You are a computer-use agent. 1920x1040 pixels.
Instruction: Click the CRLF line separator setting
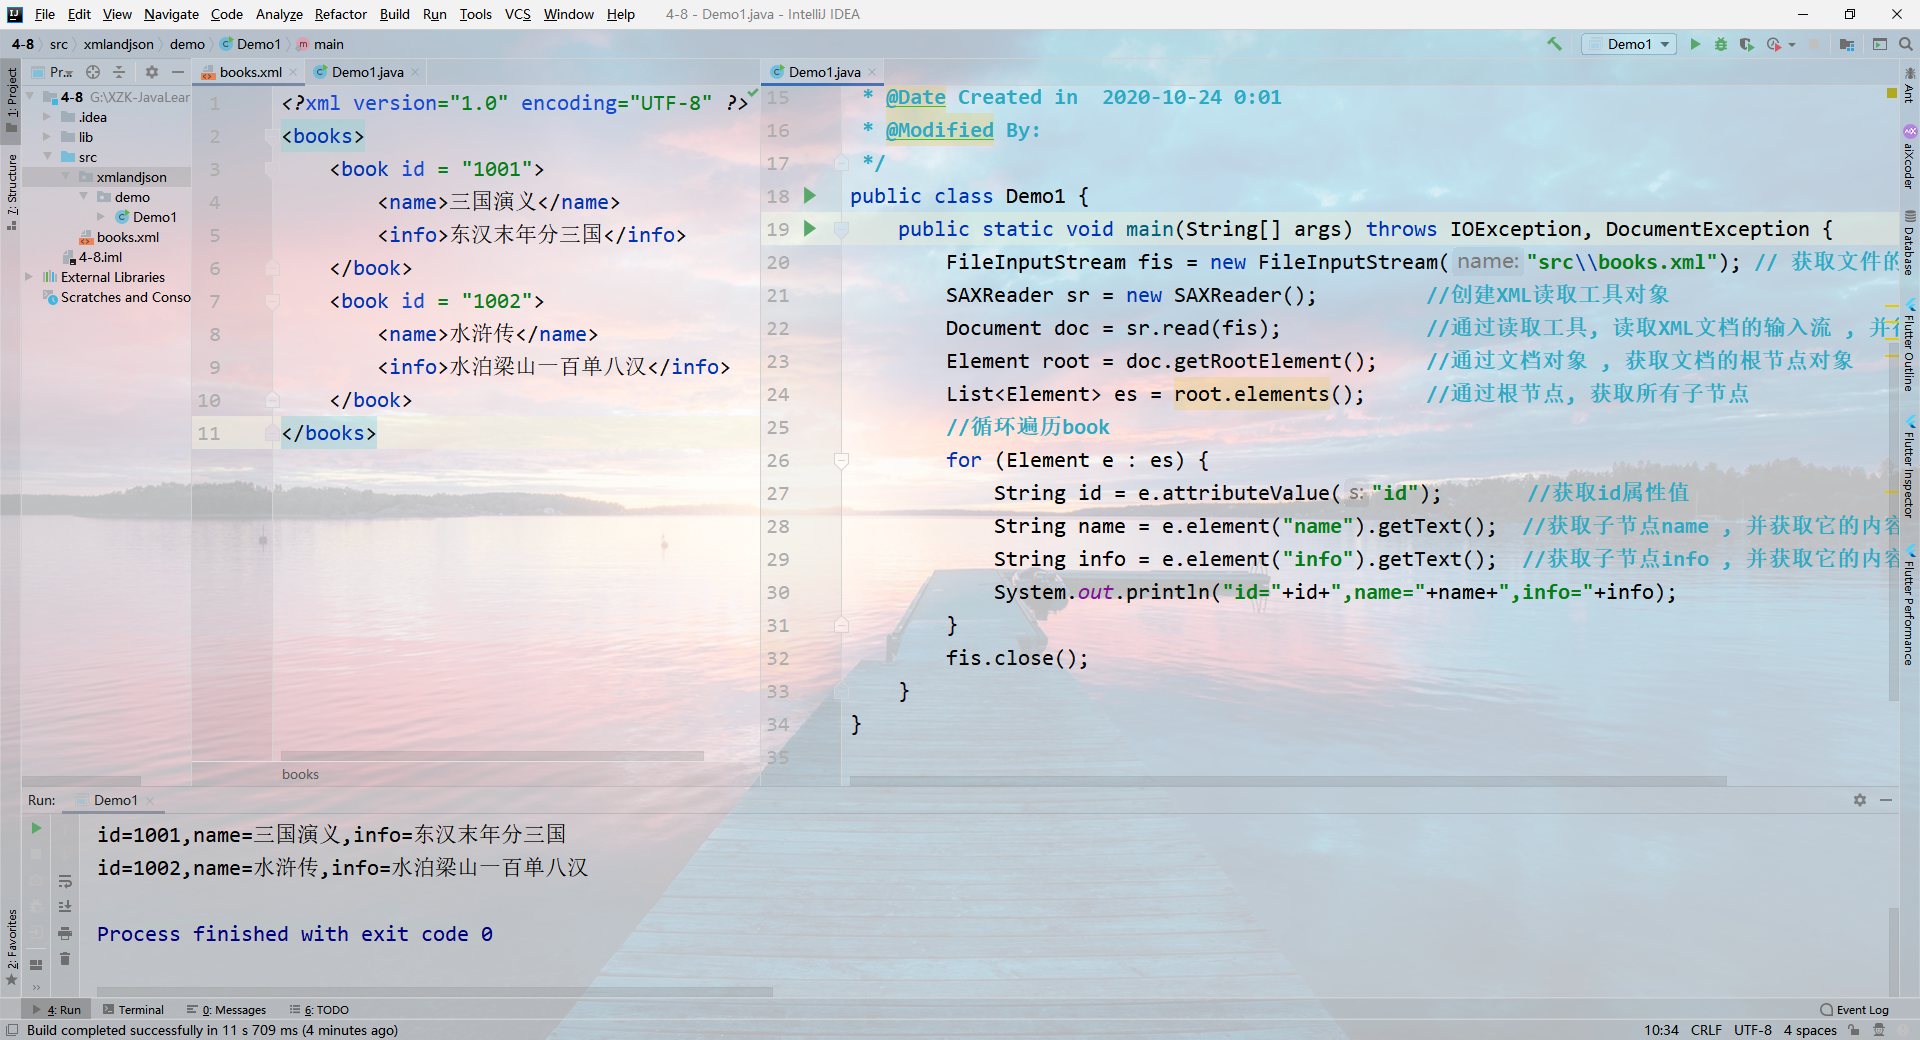(x=1706, y=1030)
